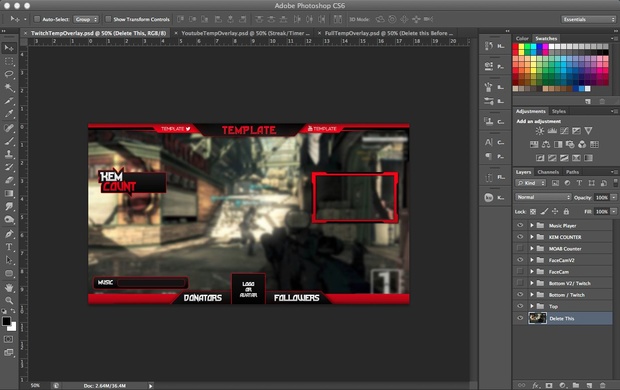Hide the KEM COUNTER group
Image resolution: width=620 pixels, height=390 pixels.
click(x=520, y=237)
